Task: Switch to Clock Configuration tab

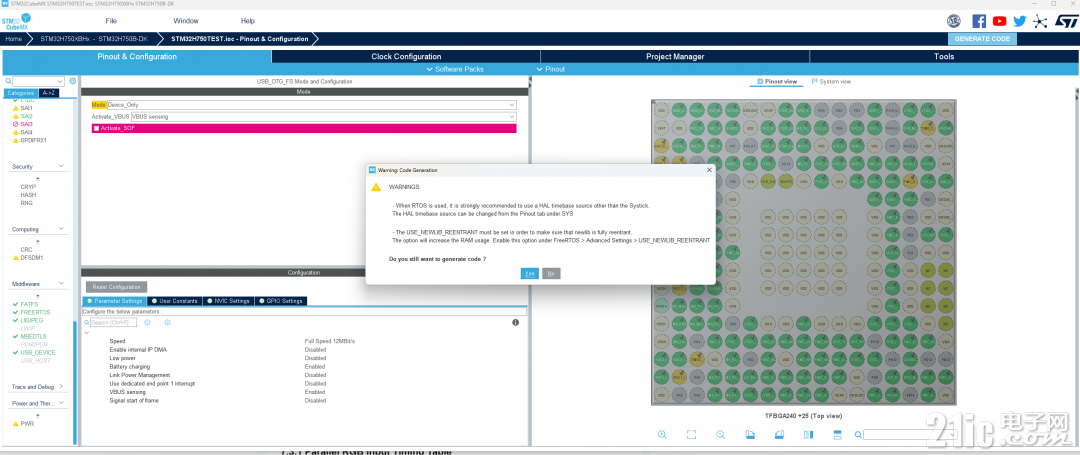Action: click(406, 56)
